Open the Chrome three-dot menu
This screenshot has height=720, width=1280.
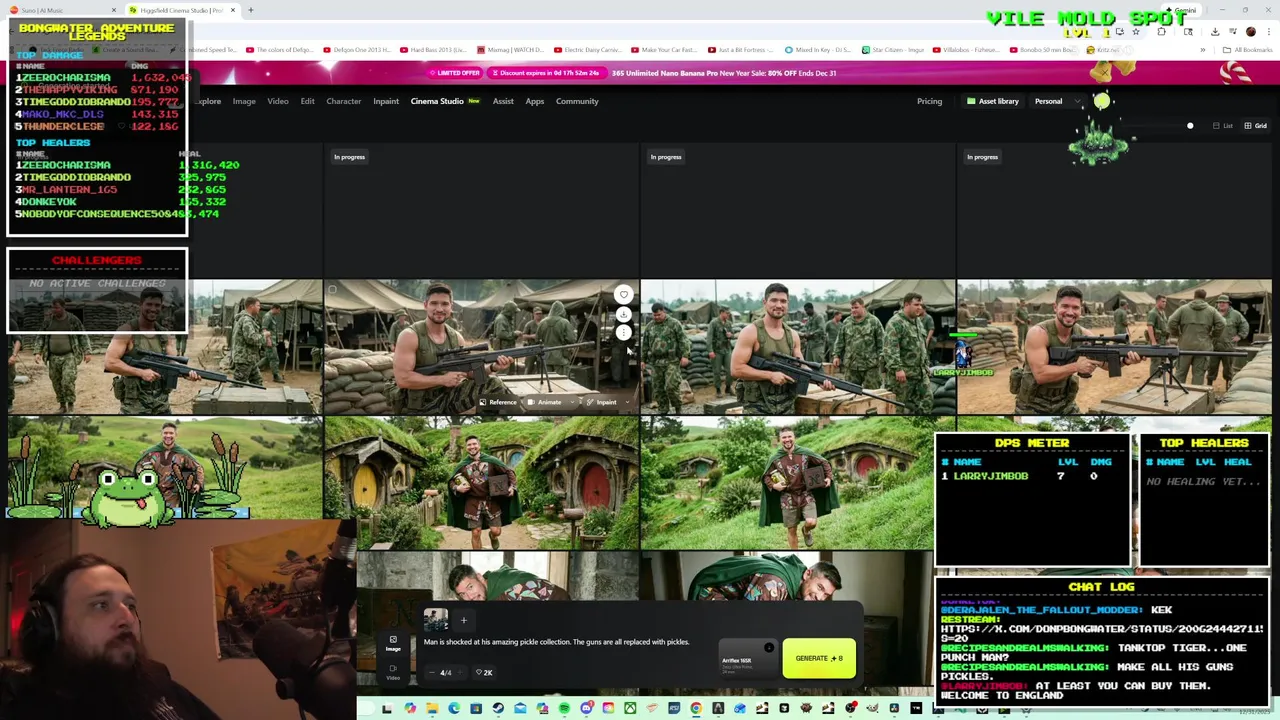click(1269, 32)
